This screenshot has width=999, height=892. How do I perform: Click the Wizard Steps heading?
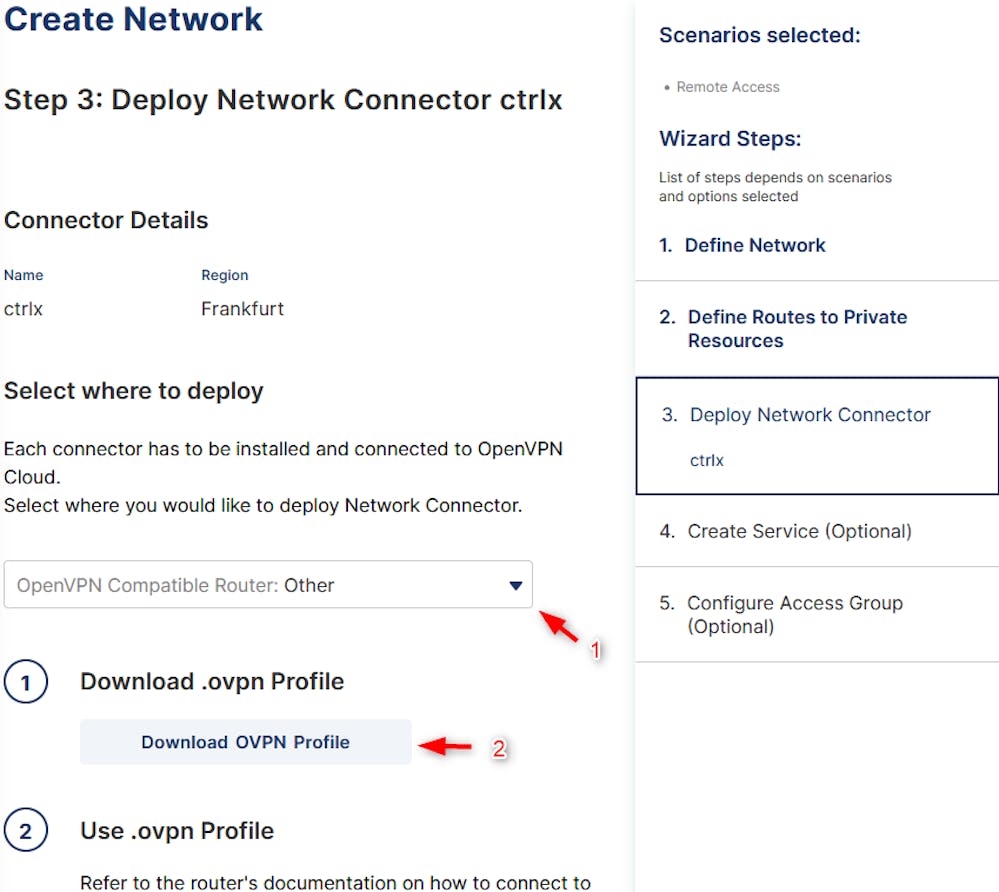730,138
